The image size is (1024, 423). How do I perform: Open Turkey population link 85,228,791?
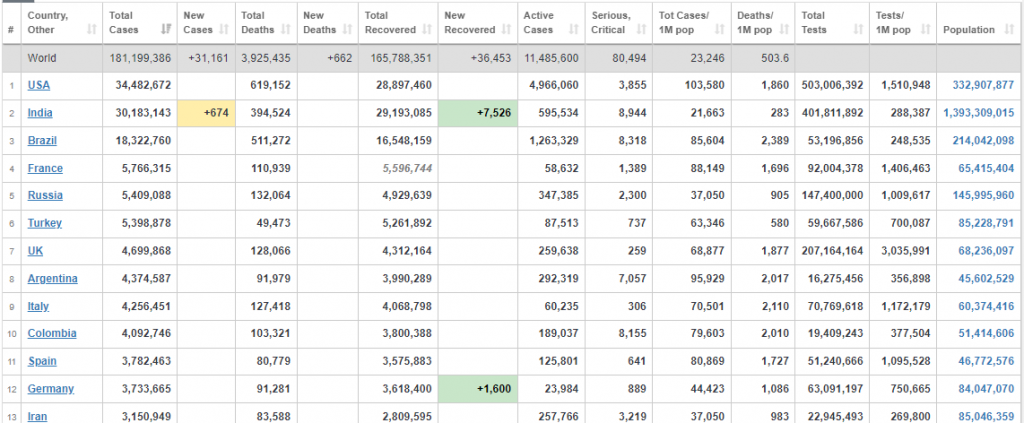987,223
